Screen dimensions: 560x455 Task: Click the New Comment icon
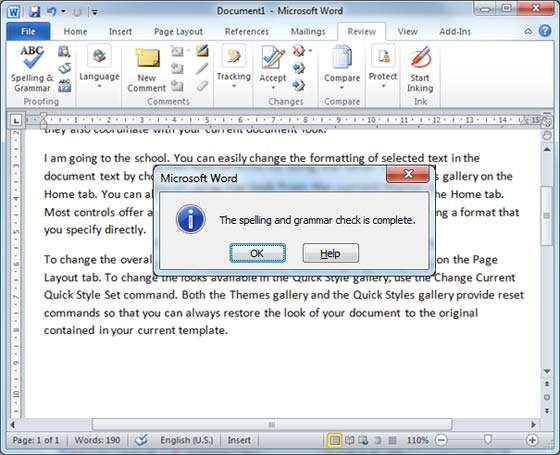click(x=147, y=58)
